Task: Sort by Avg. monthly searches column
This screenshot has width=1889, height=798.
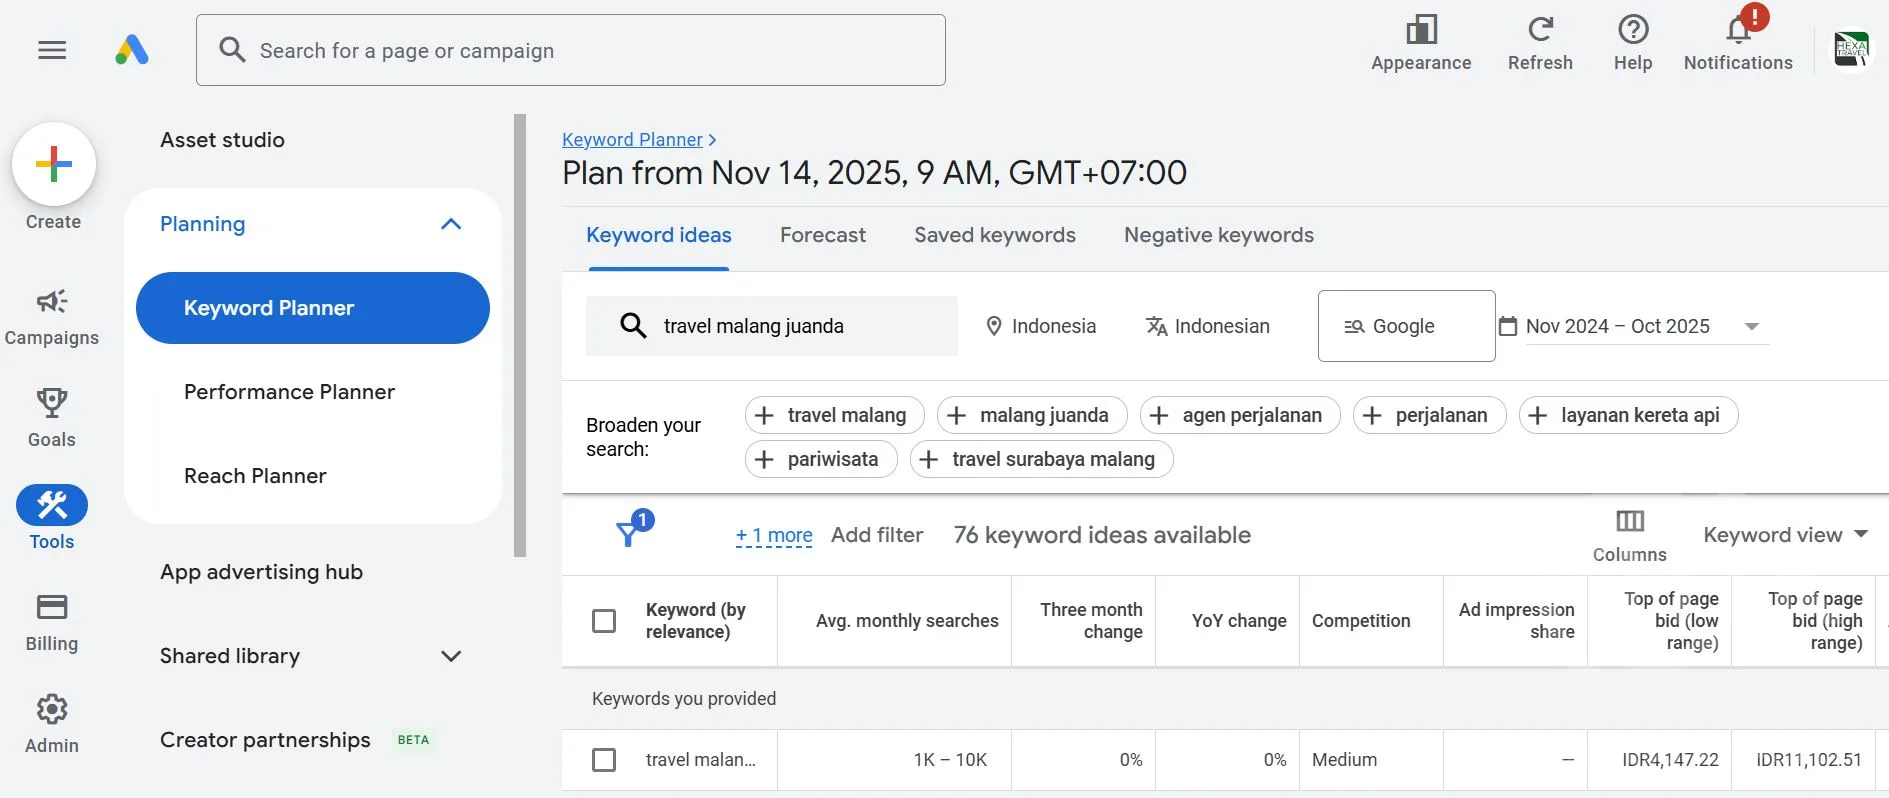Action: [x=907, y=621]
